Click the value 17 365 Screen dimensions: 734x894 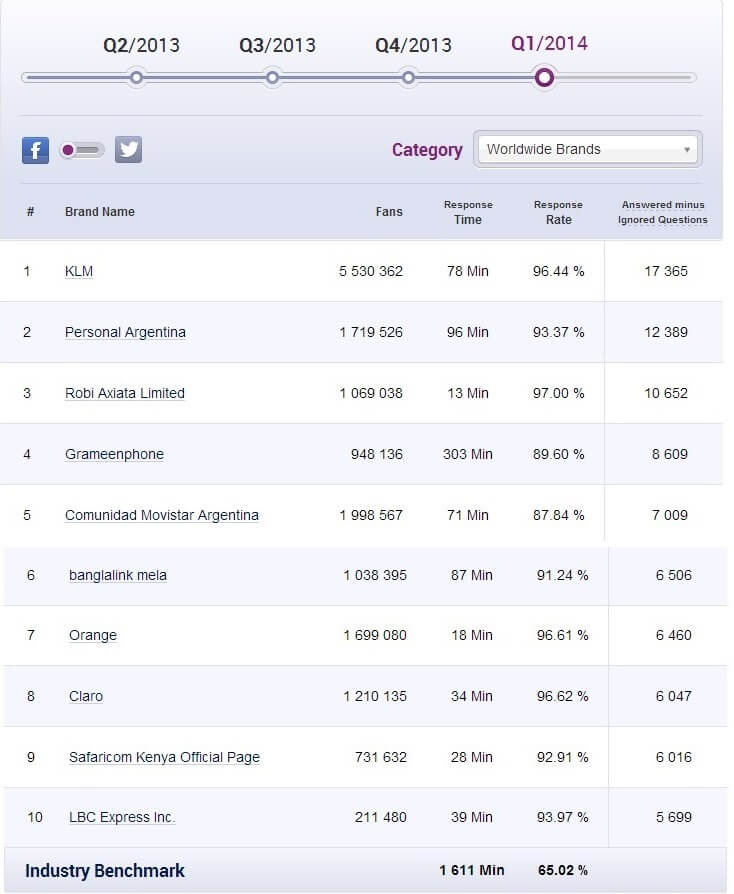[666, 271]
